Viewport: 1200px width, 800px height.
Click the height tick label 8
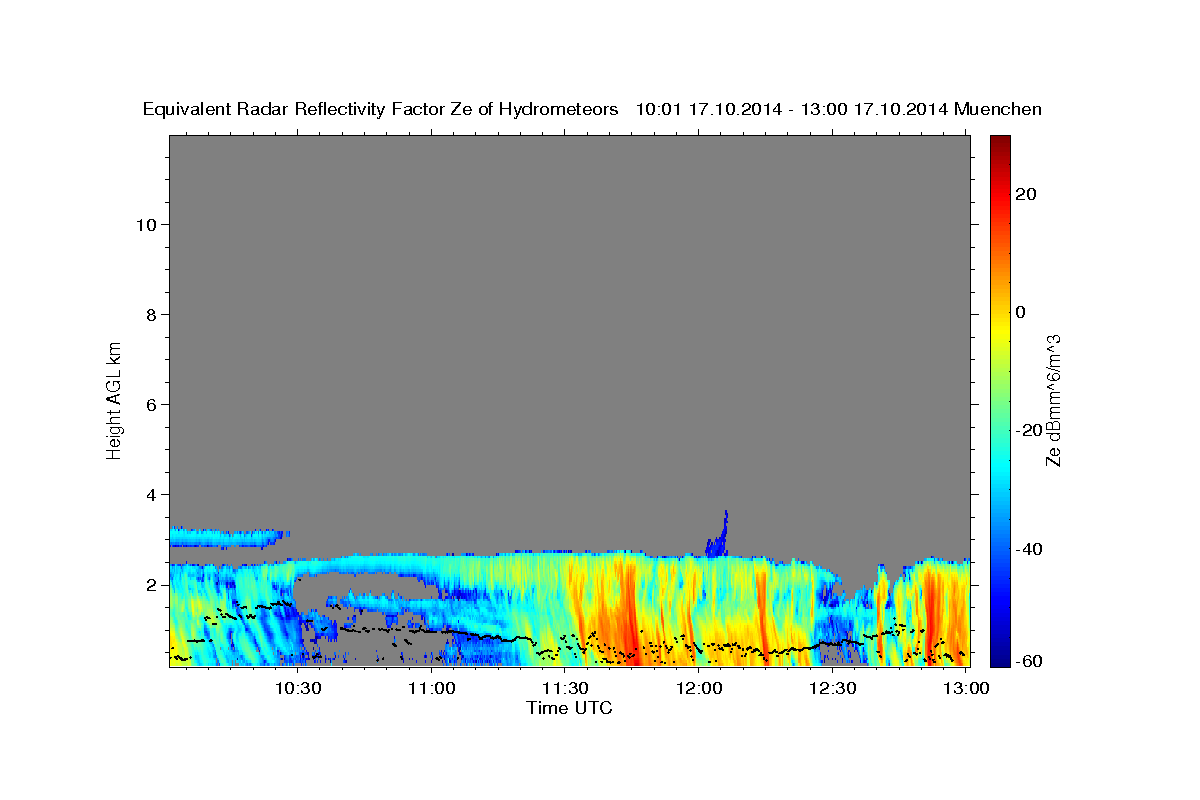151,314
